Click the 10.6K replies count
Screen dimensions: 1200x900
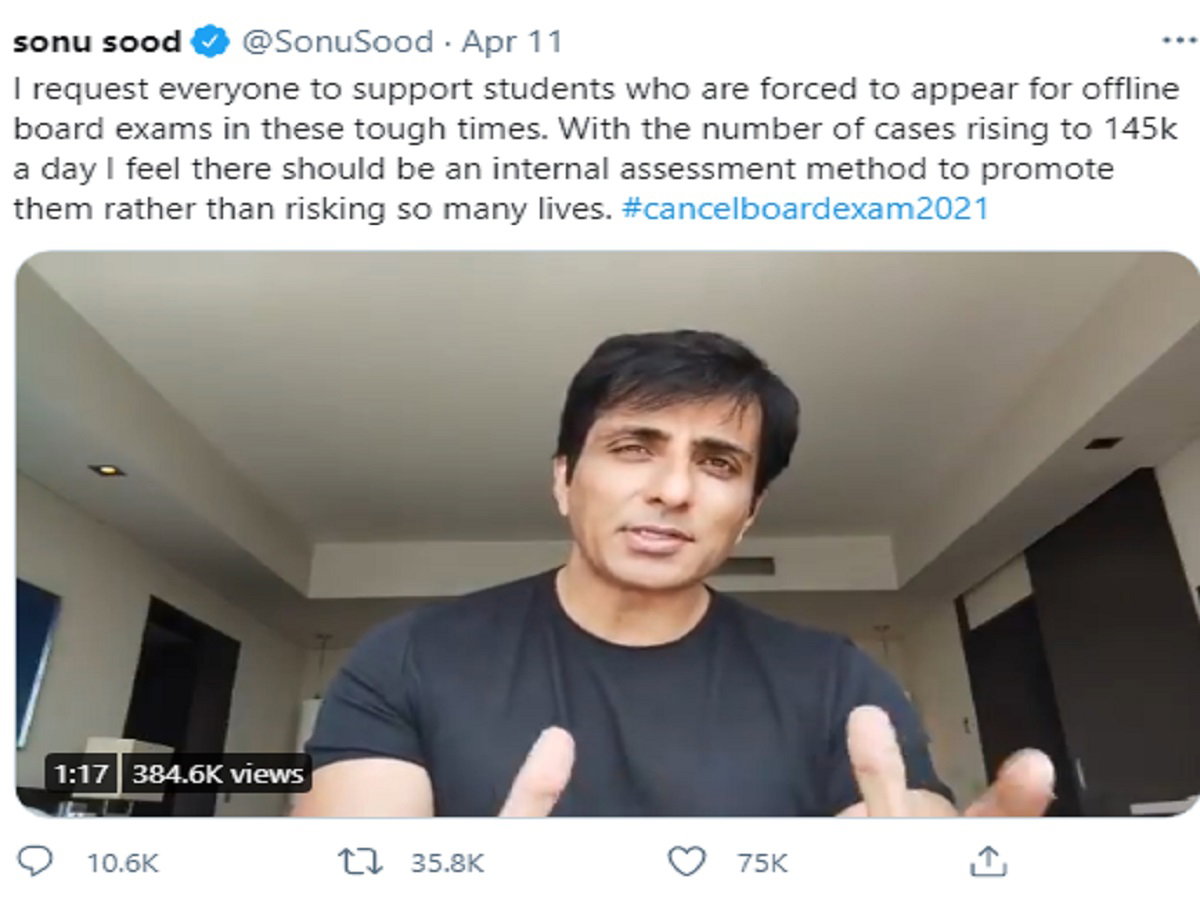[122, 862]
